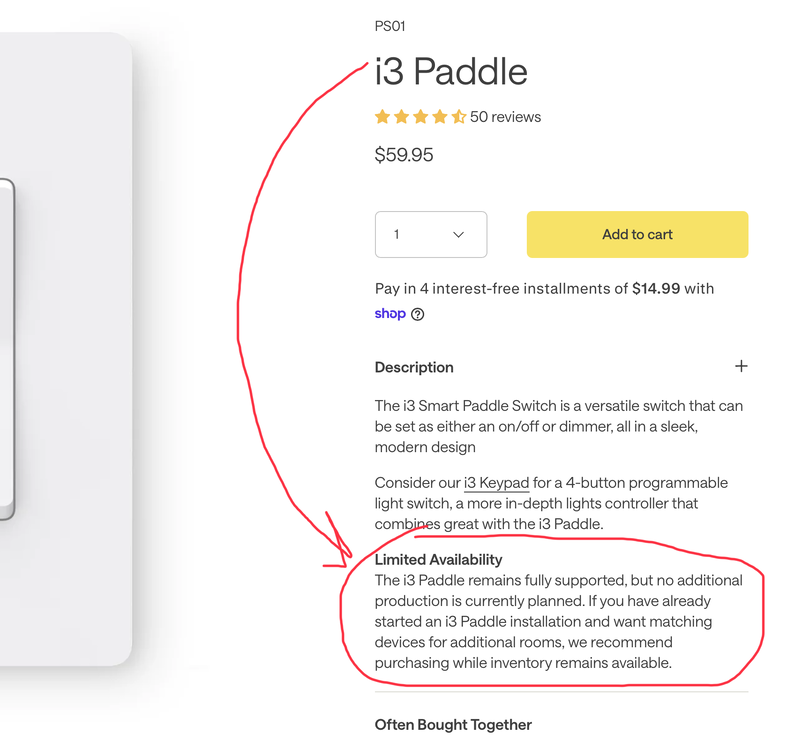
Task: Click the Shop Pay logo
Action: point(390,313)
